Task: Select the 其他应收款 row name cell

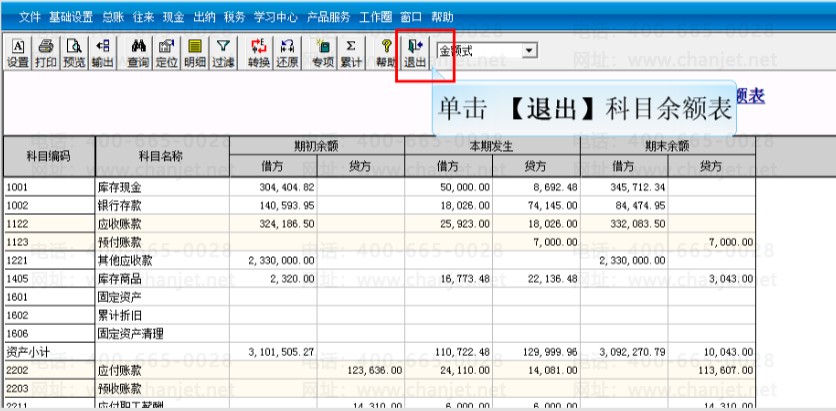Action: 162,261
